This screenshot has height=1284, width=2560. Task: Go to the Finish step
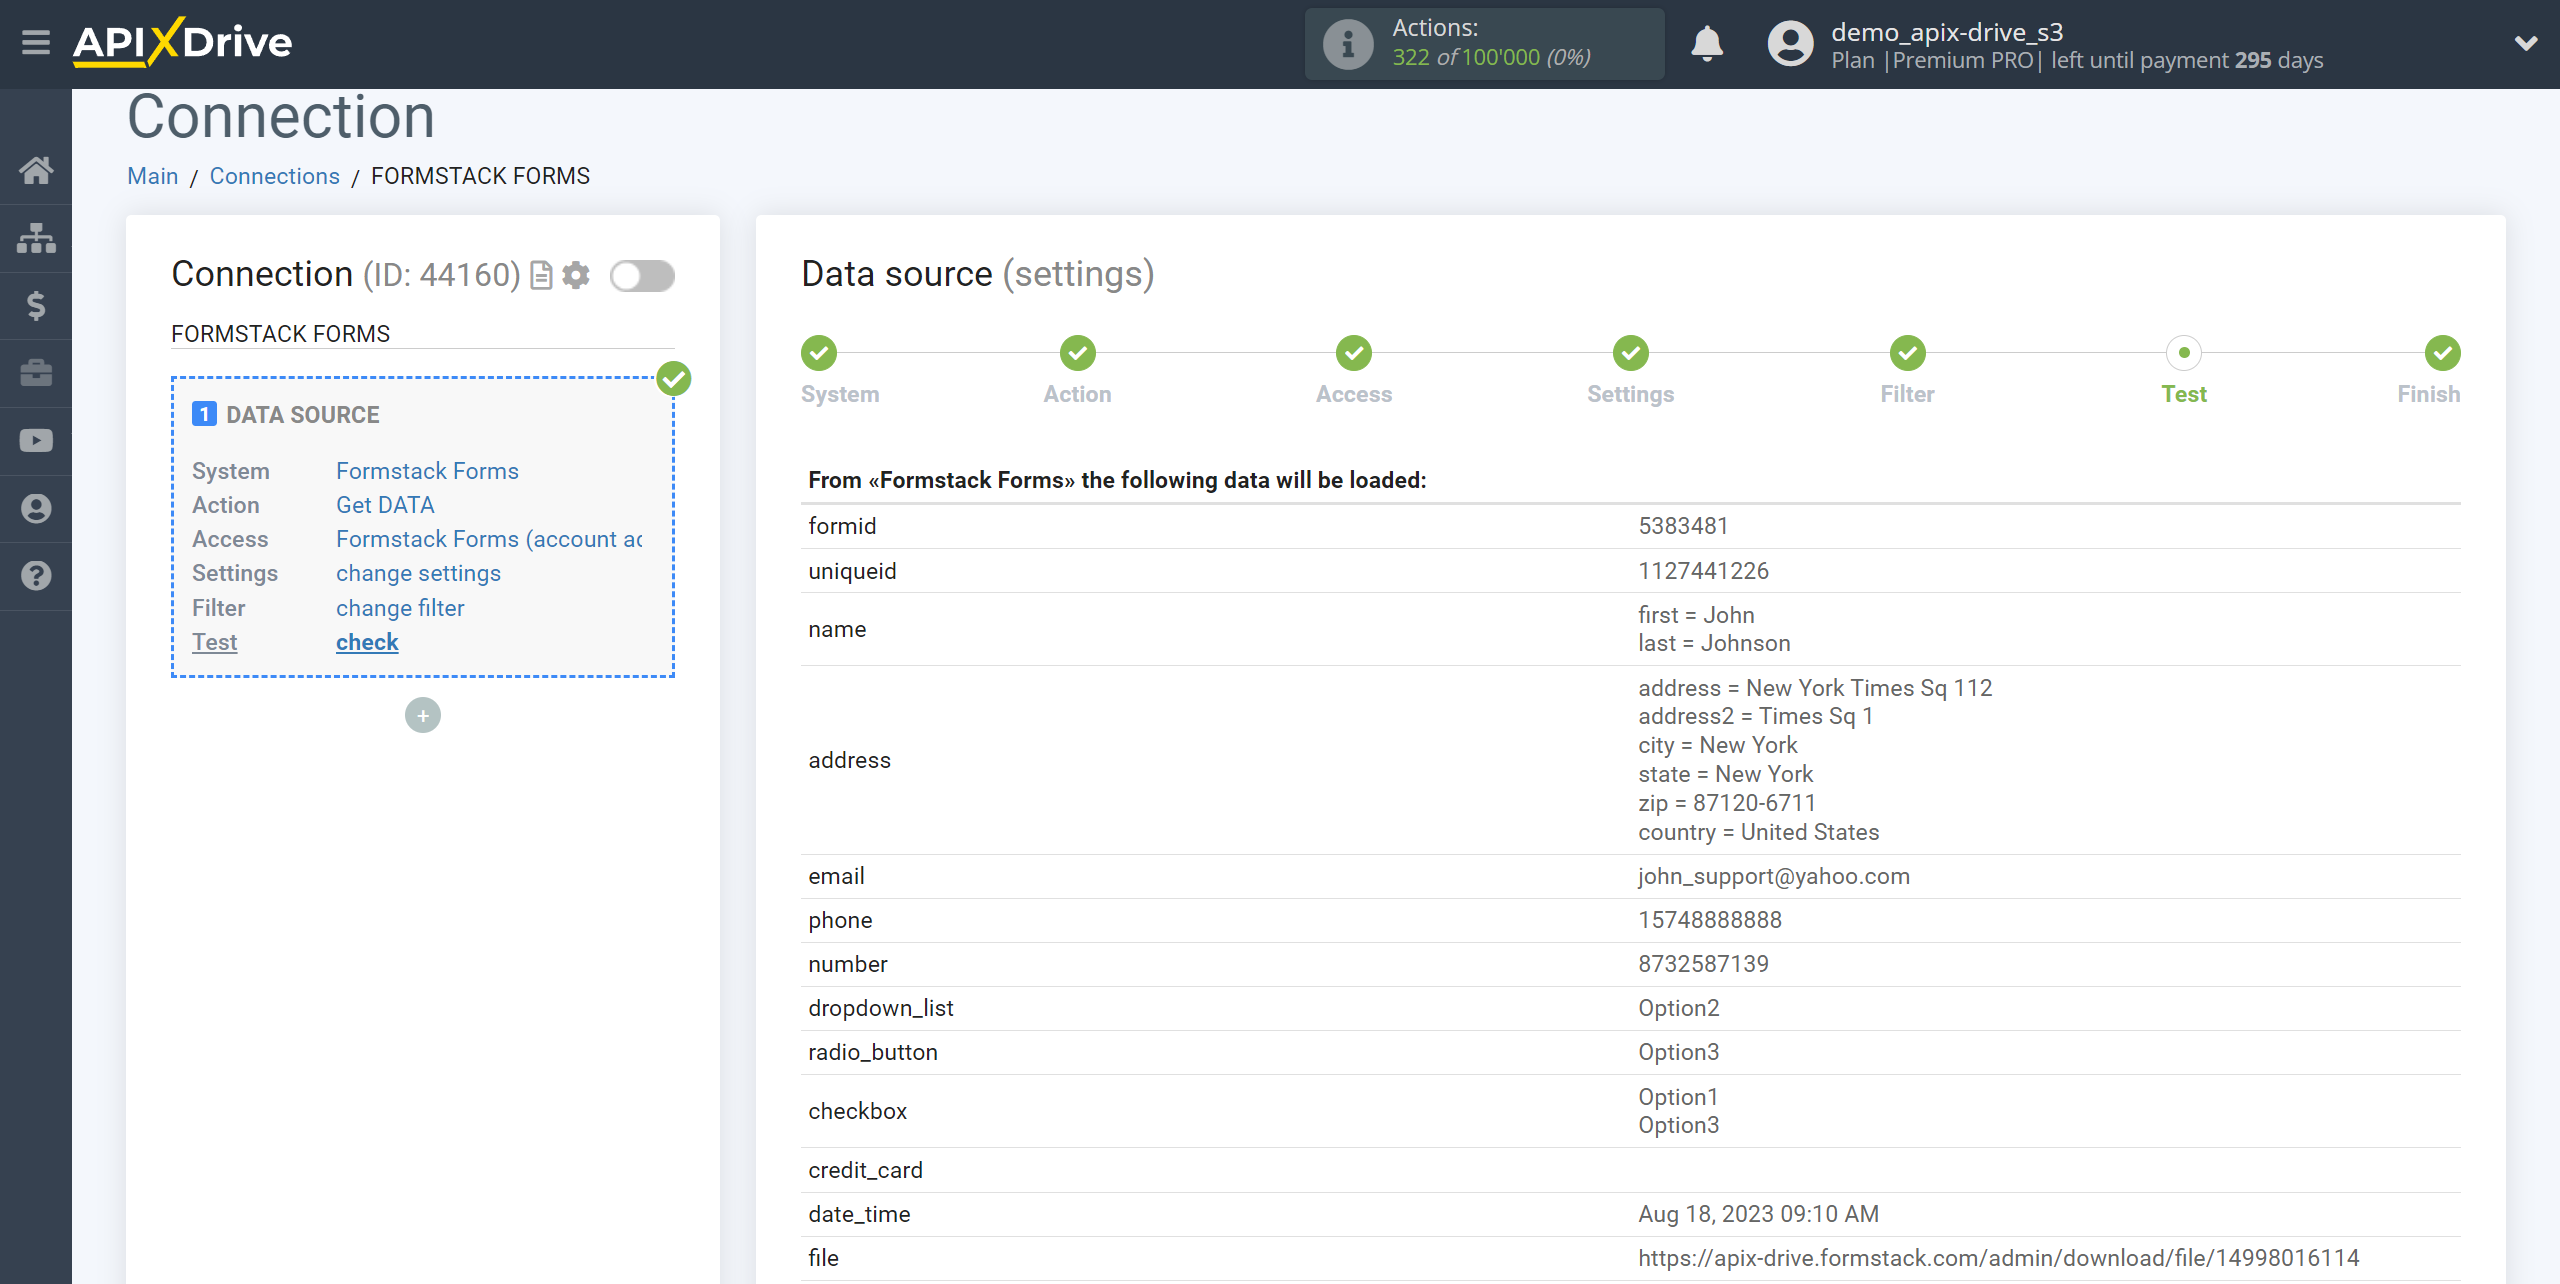(2428, 394)
